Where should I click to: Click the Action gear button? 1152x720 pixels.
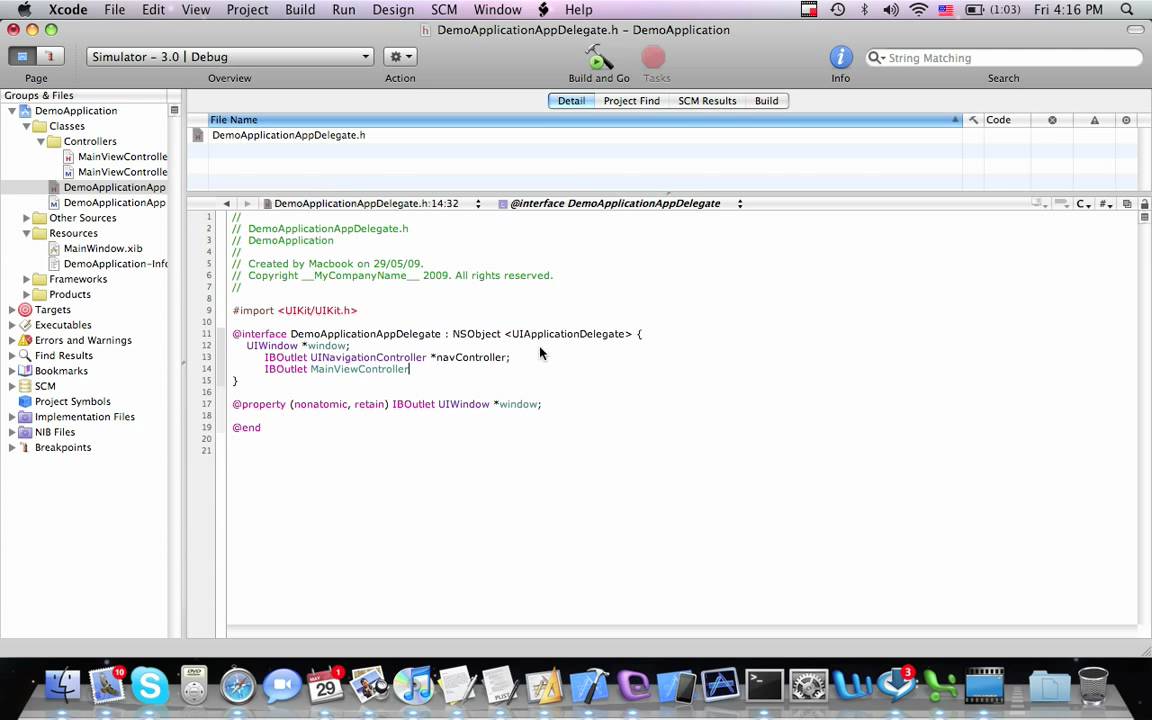coord(400,57)
